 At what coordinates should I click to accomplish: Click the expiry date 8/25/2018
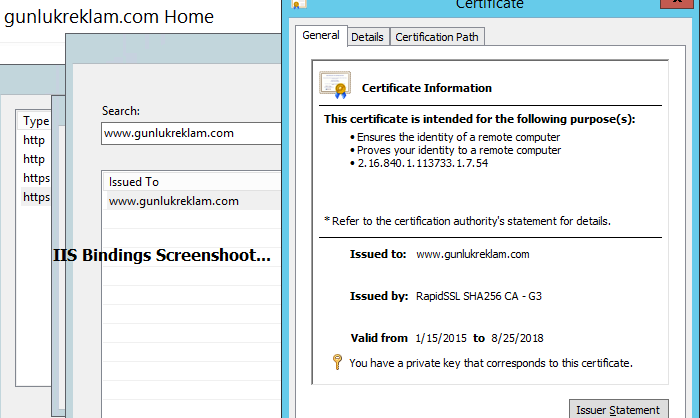517,338
